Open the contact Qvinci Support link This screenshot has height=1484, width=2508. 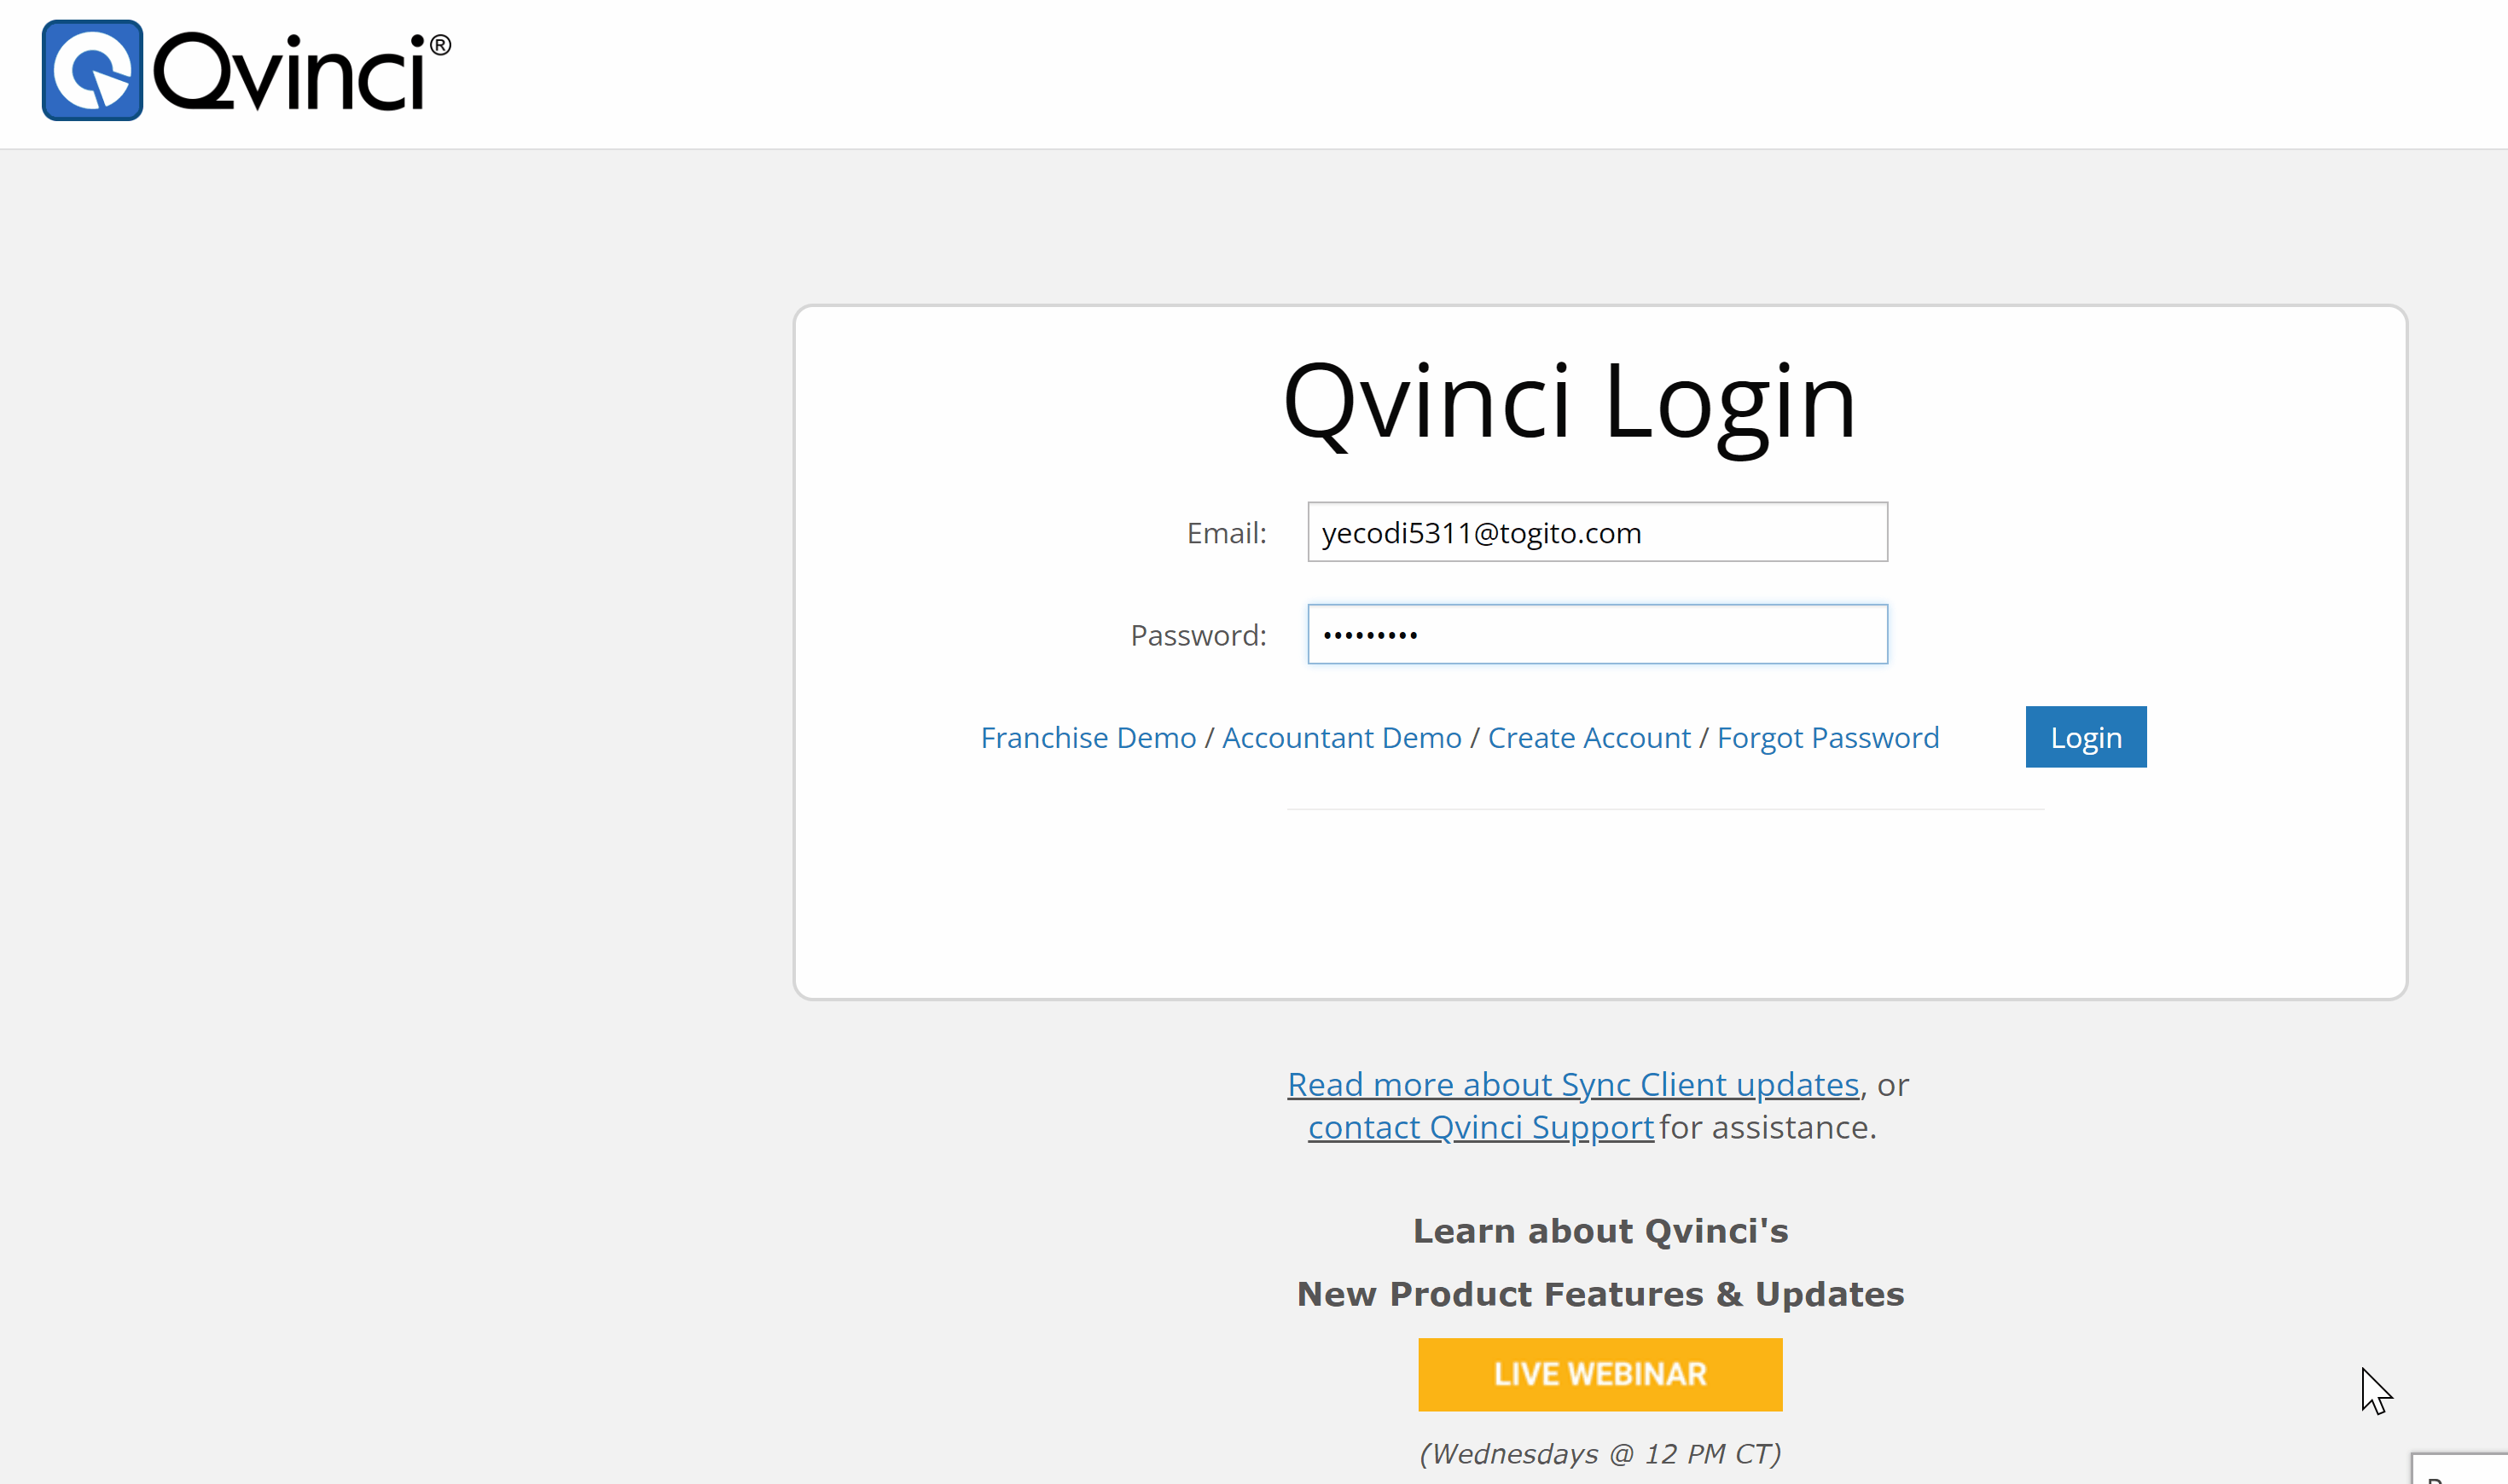point(1480,1127)
